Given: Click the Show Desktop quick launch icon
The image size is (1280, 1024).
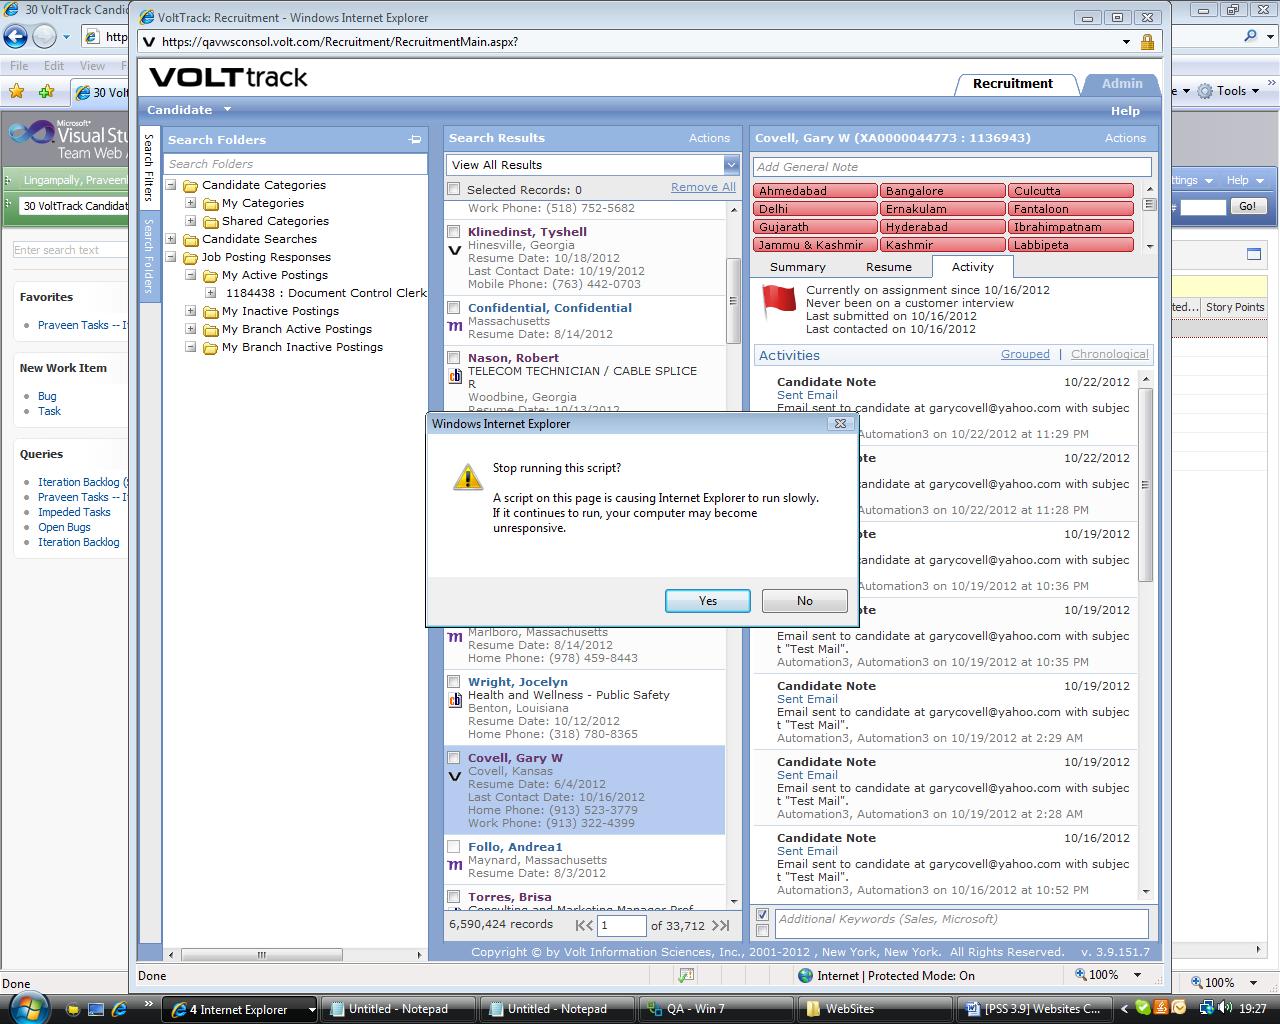Looking at the screenshot, I should [x=95, y=1009].
